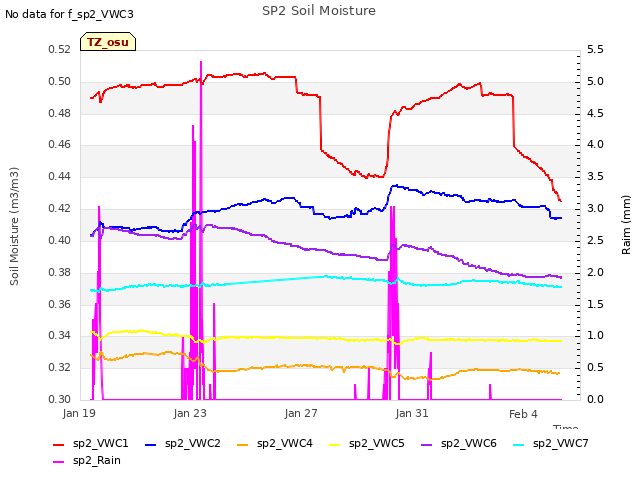The image size is (640, 480).
Task: Click the 0.44 left axis value
Action: click(x=60, y=177)
